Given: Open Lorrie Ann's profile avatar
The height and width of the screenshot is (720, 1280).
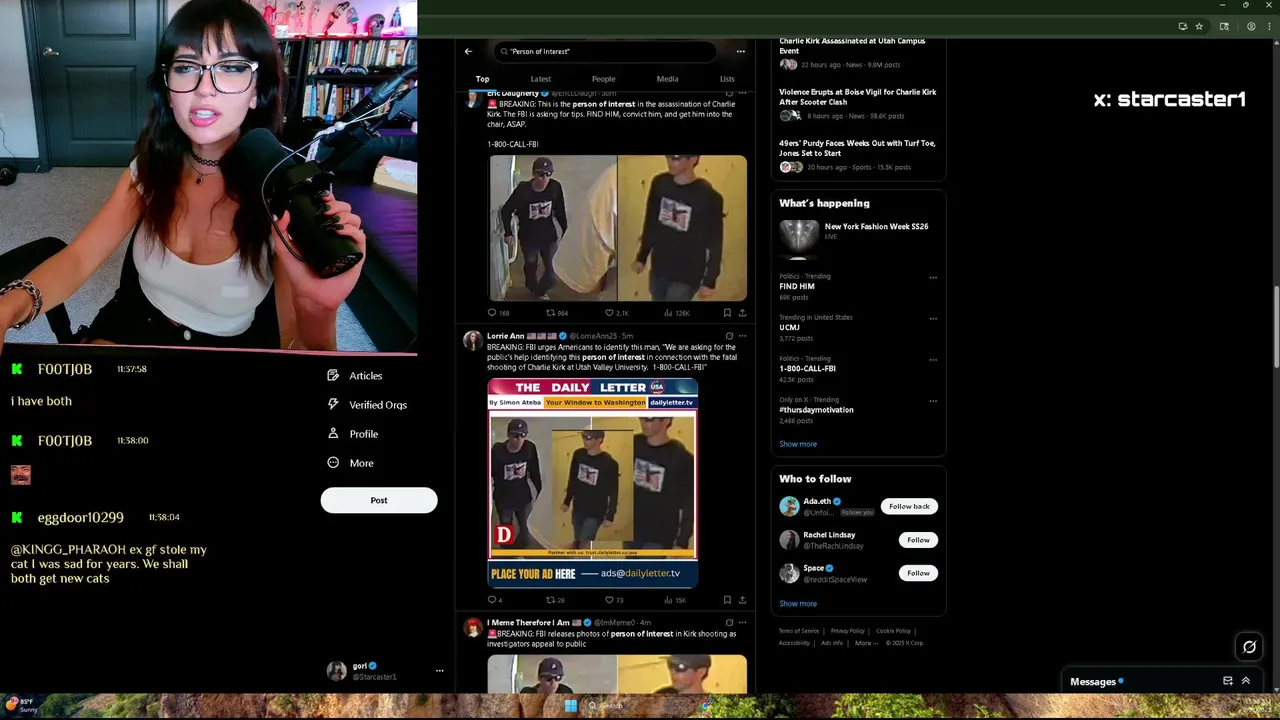Looking at the screenshot, I should (x=472, y=341).
